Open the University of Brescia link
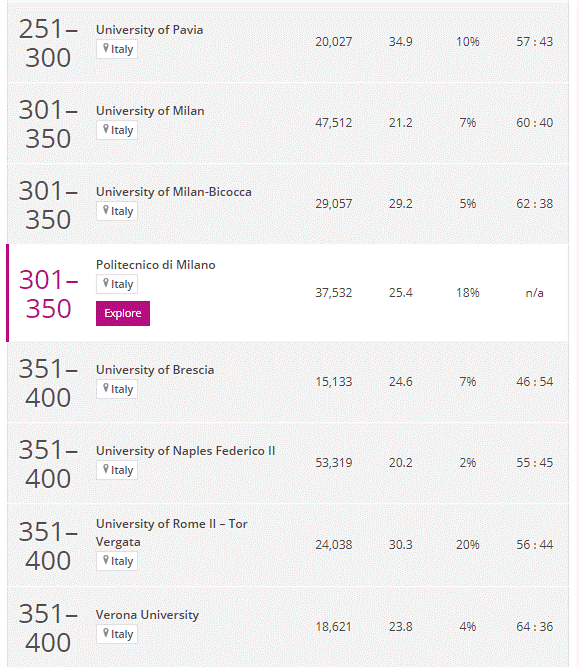The image size is (579, 668). click(x=155, y=370)
